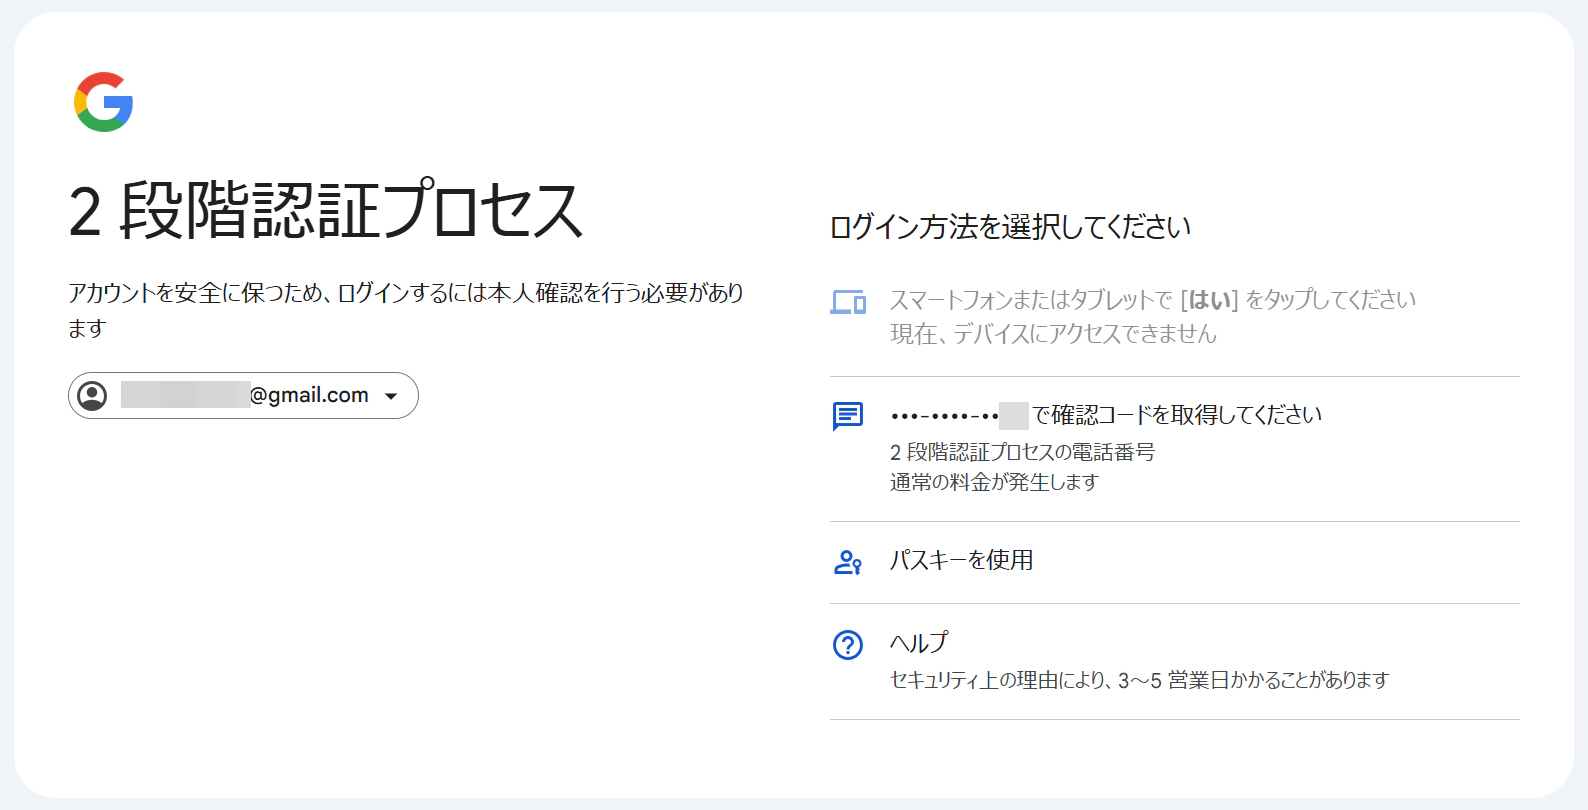Click the Google logo

[x=103, y=102]
